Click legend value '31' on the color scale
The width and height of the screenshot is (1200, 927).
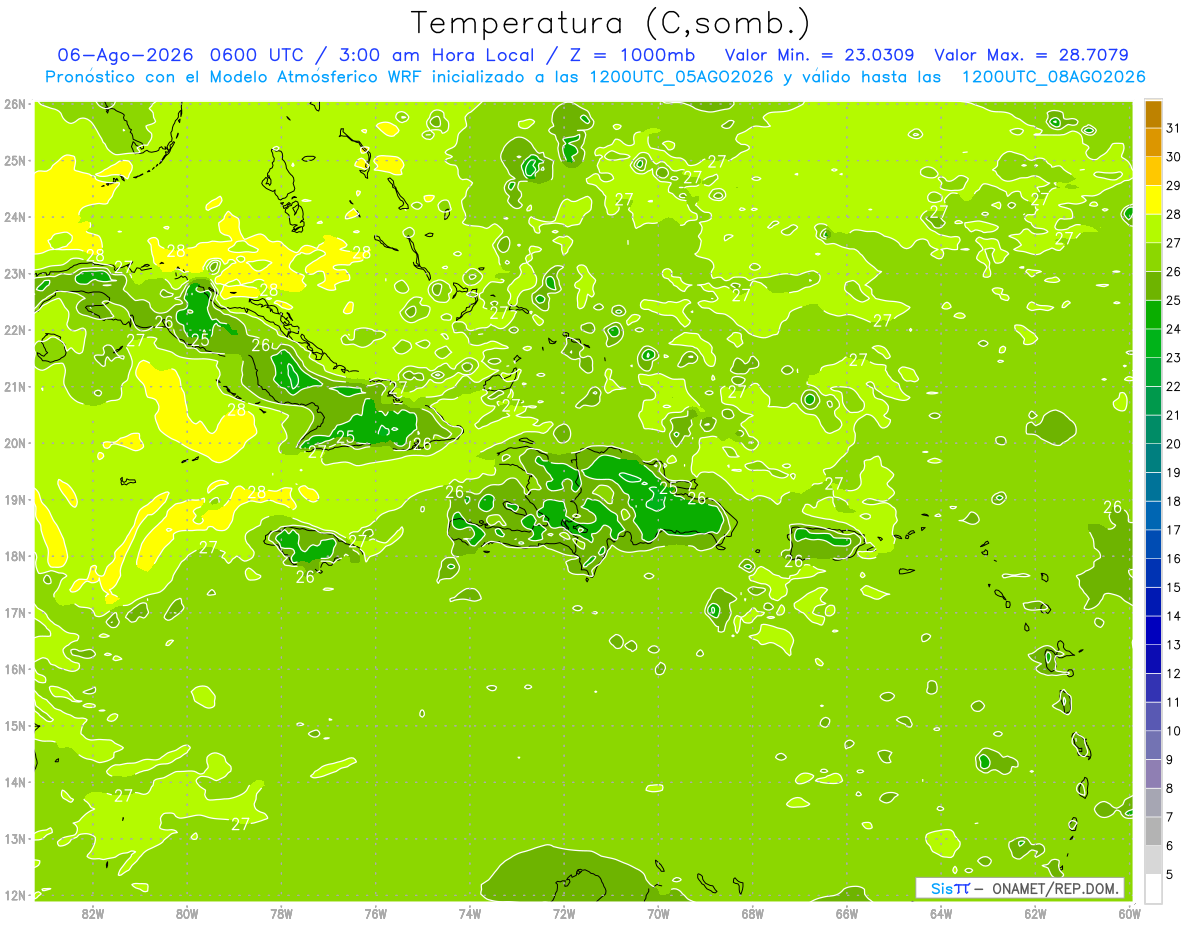tap(1174, 128)
